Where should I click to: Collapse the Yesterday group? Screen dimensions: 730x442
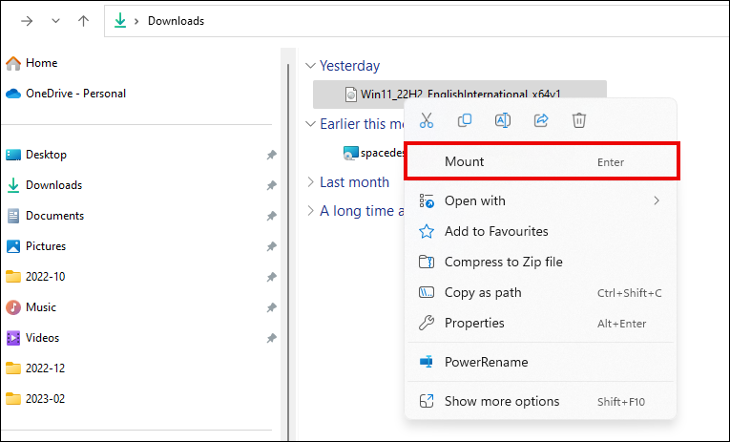[310, 66]
